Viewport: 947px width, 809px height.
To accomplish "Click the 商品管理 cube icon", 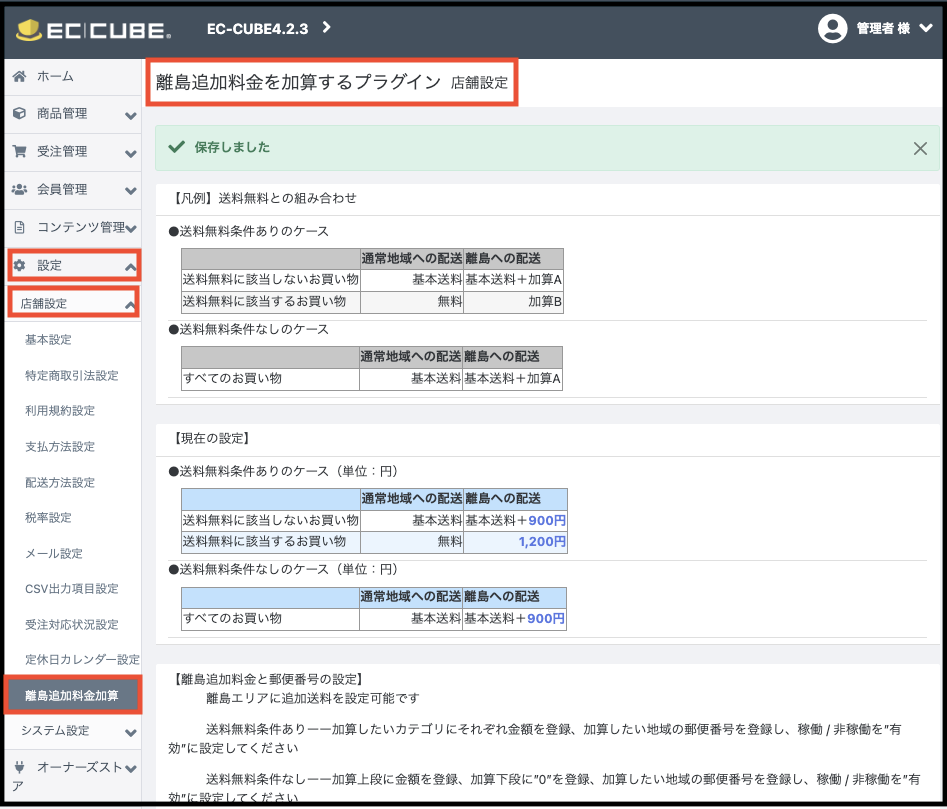I will point(19,113).
